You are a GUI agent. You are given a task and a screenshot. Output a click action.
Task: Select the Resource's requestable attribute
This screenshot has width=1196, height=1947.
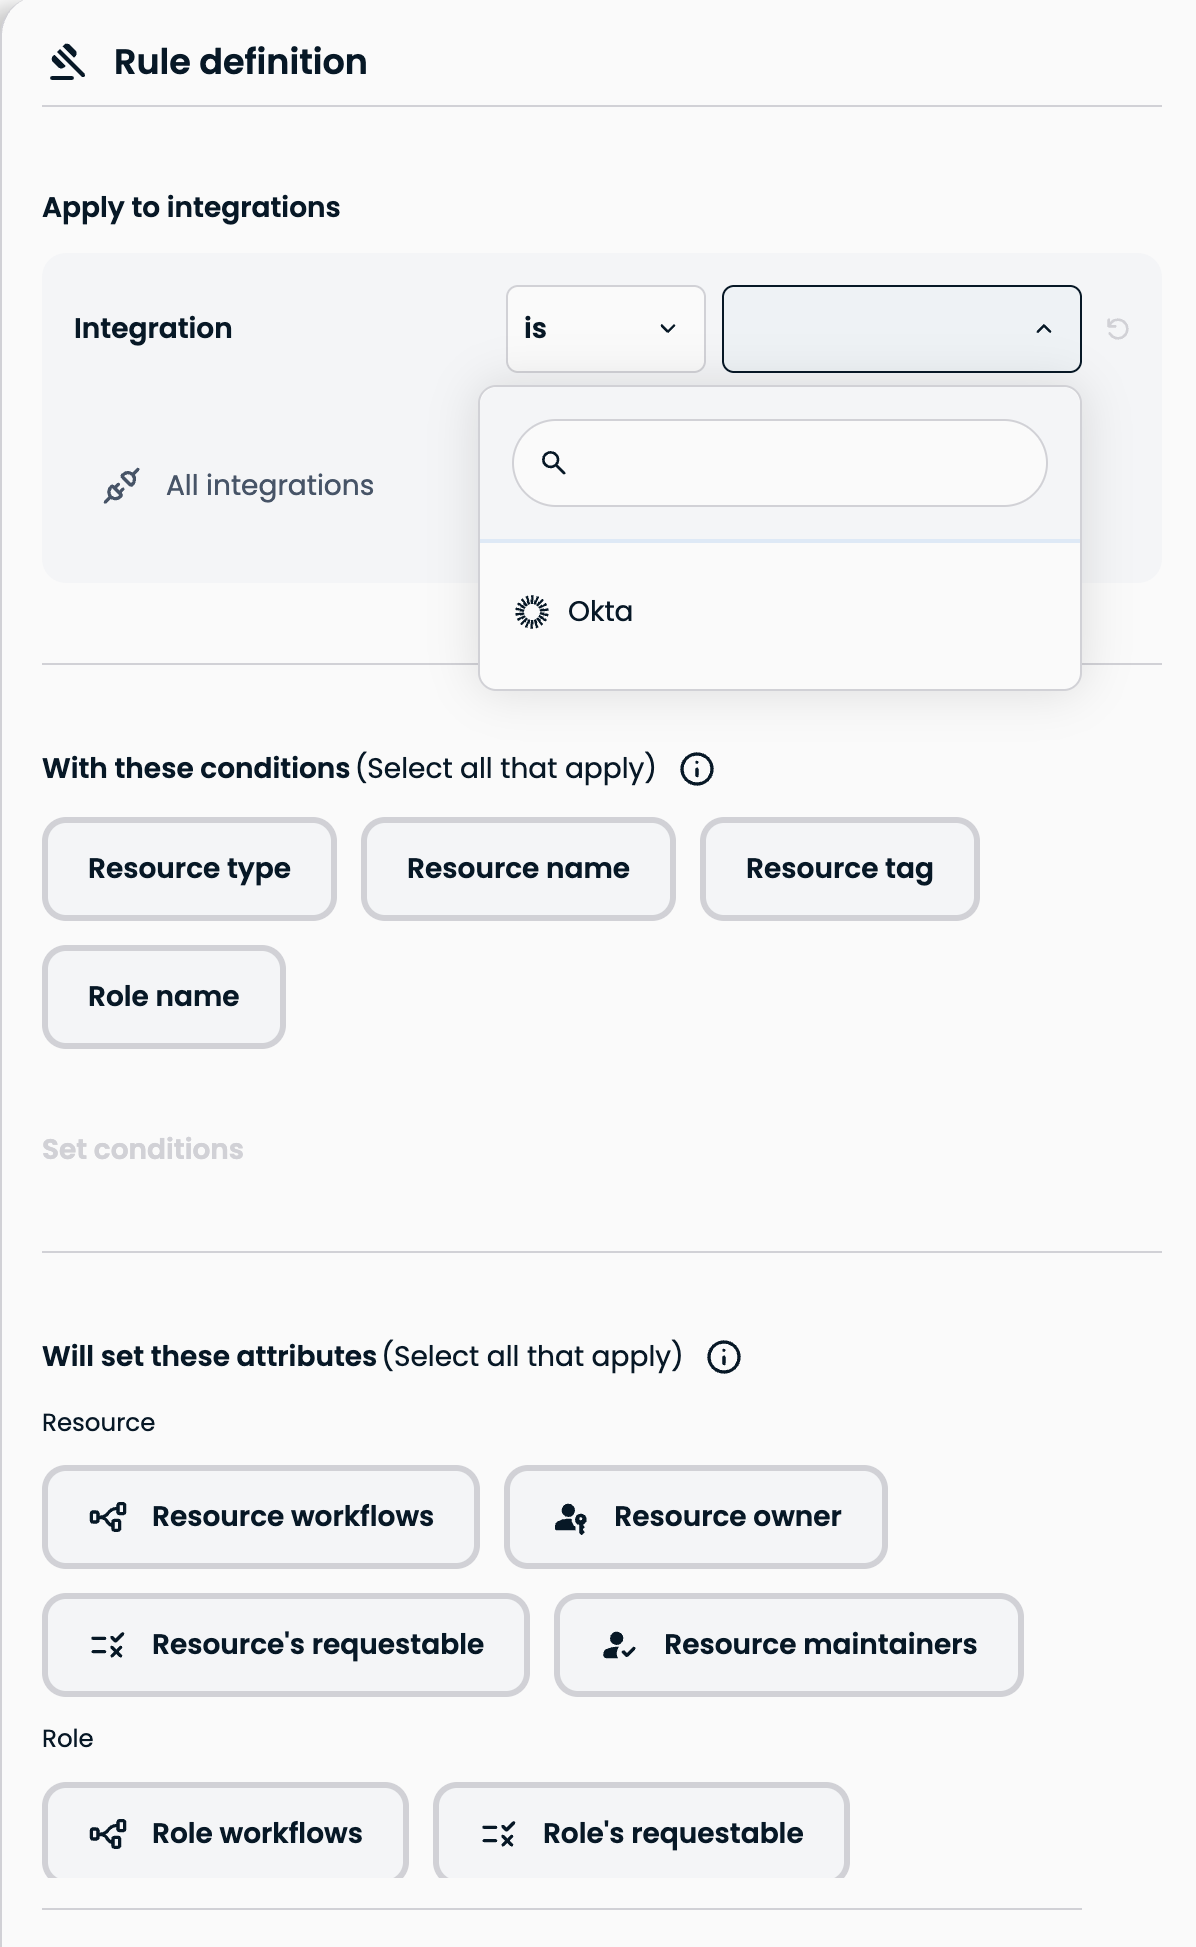286,1645
